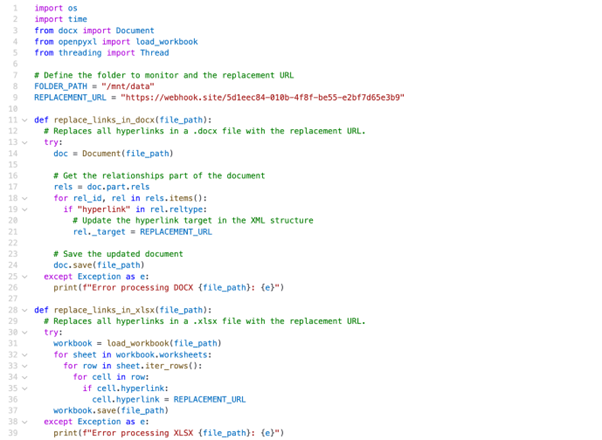Viewport: 602px width, 440px height.
Task: Collapse the except block on line 38
Action: (24, 420)
